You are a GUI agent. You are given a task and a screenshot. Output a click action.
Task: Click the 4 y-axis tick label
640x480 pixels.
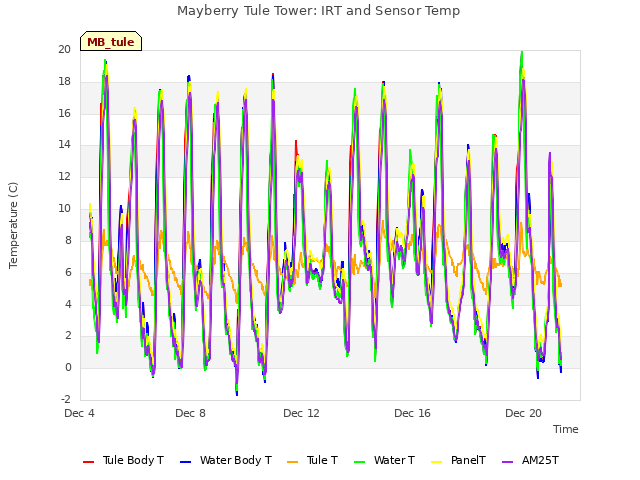68,304
